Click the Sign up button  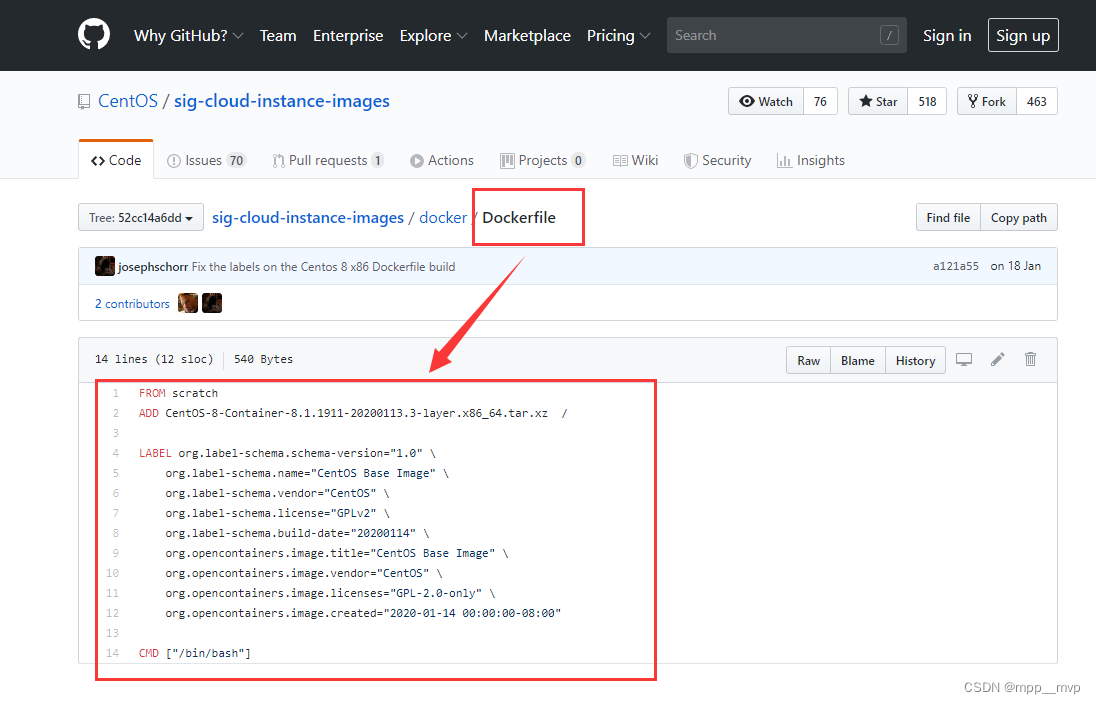click(x=1023, y=35)
